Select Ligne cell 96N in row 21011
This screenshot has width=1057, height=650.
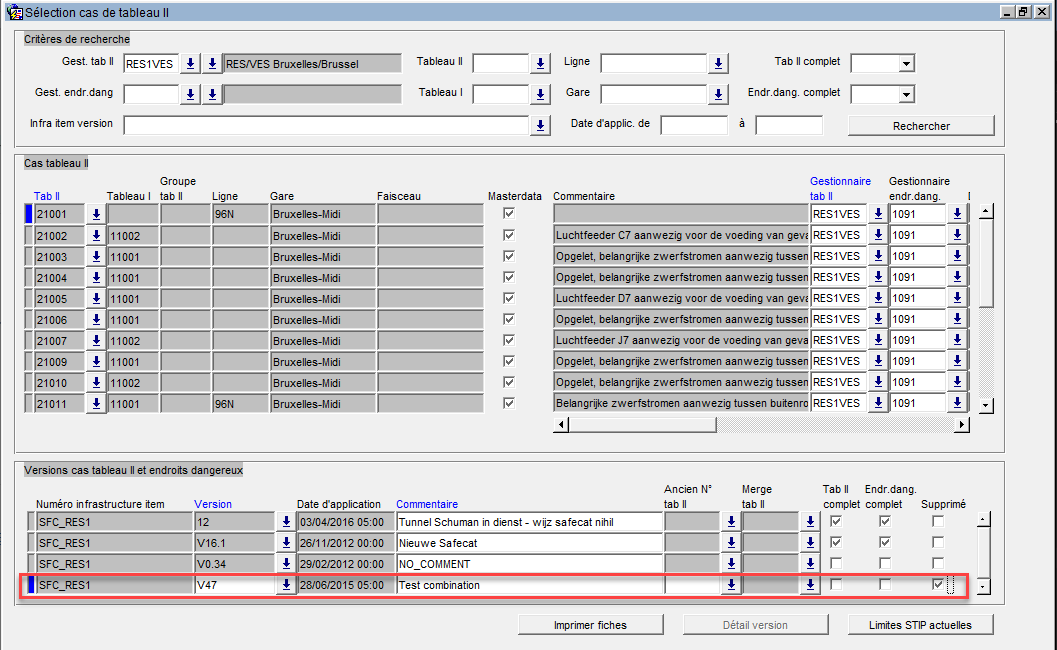(x=239, y=404)
